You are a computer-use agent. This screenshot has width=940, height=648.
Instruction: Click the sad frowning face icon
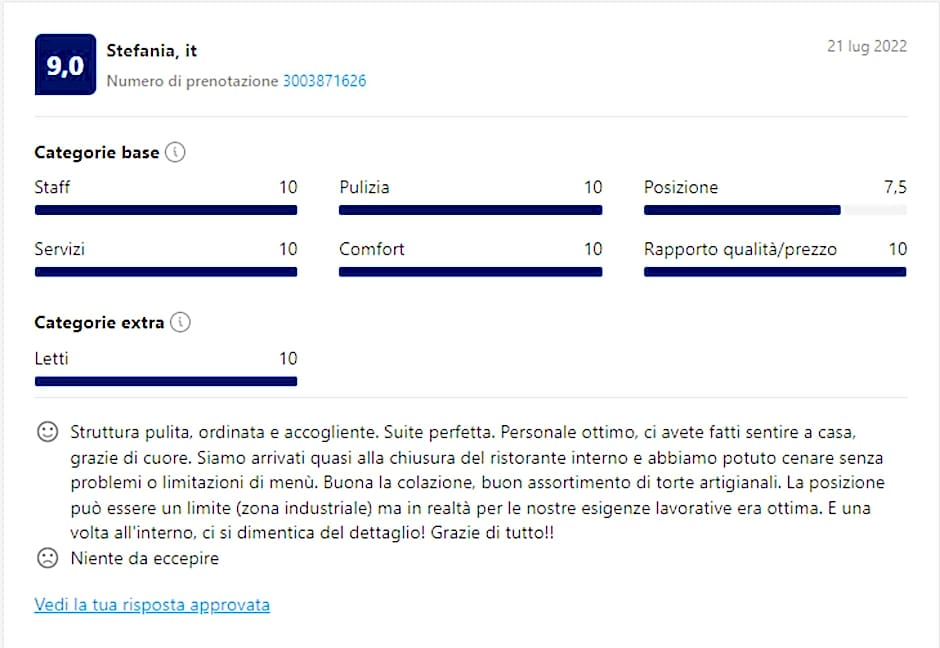(47, 559)
